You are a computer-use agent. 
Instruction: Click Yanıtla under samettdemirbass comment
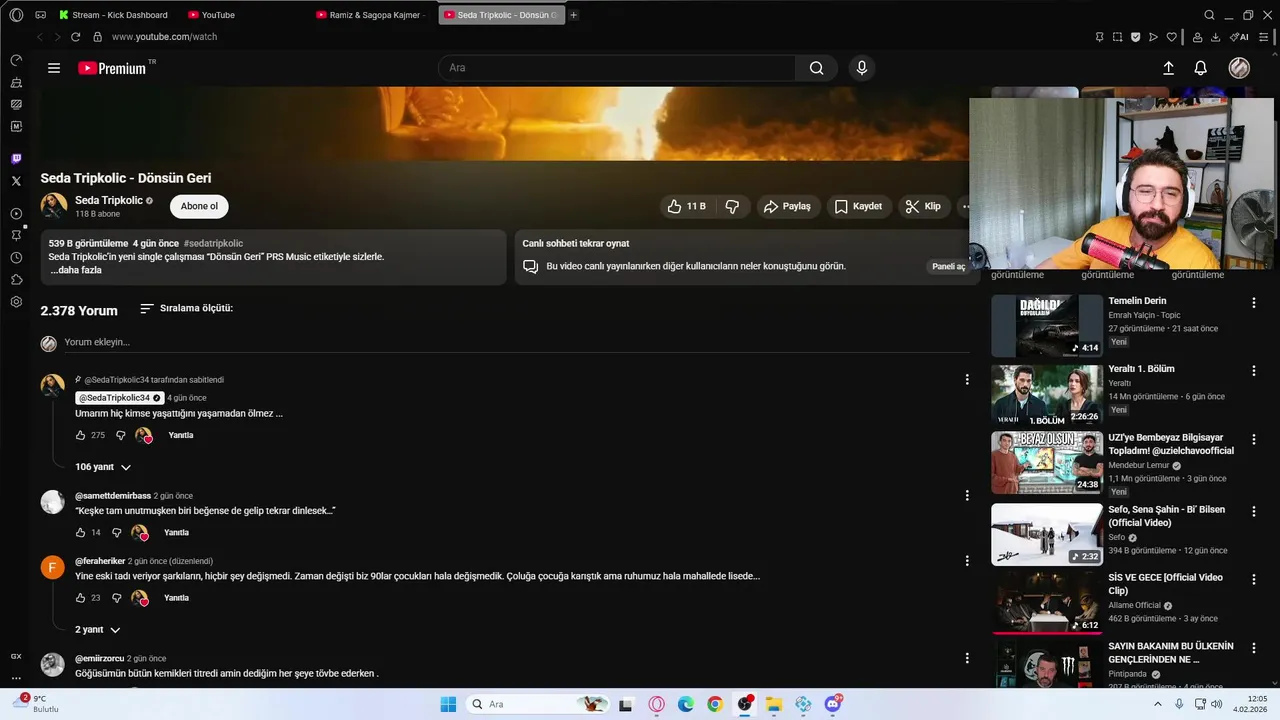point(176,533)
